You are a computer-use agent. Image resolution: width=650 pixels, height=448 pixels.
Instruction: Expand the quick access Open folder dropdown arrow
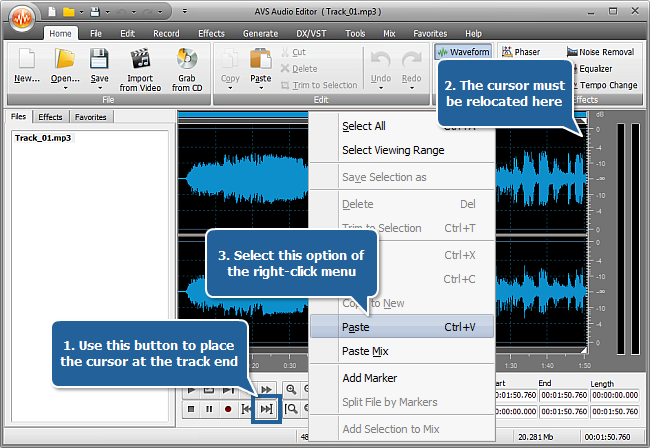click(x=81, y=12)
